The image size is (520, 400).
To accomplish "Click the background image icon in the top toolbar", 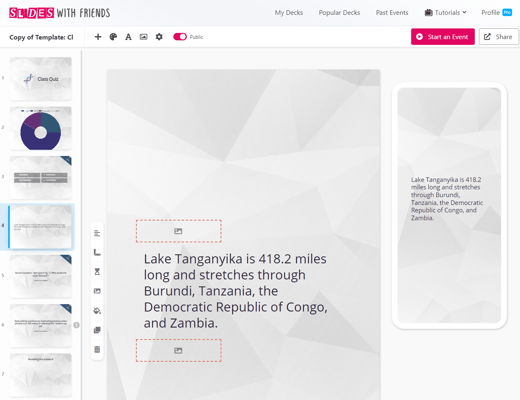I will pyautogui.click(x=144, y=37).
